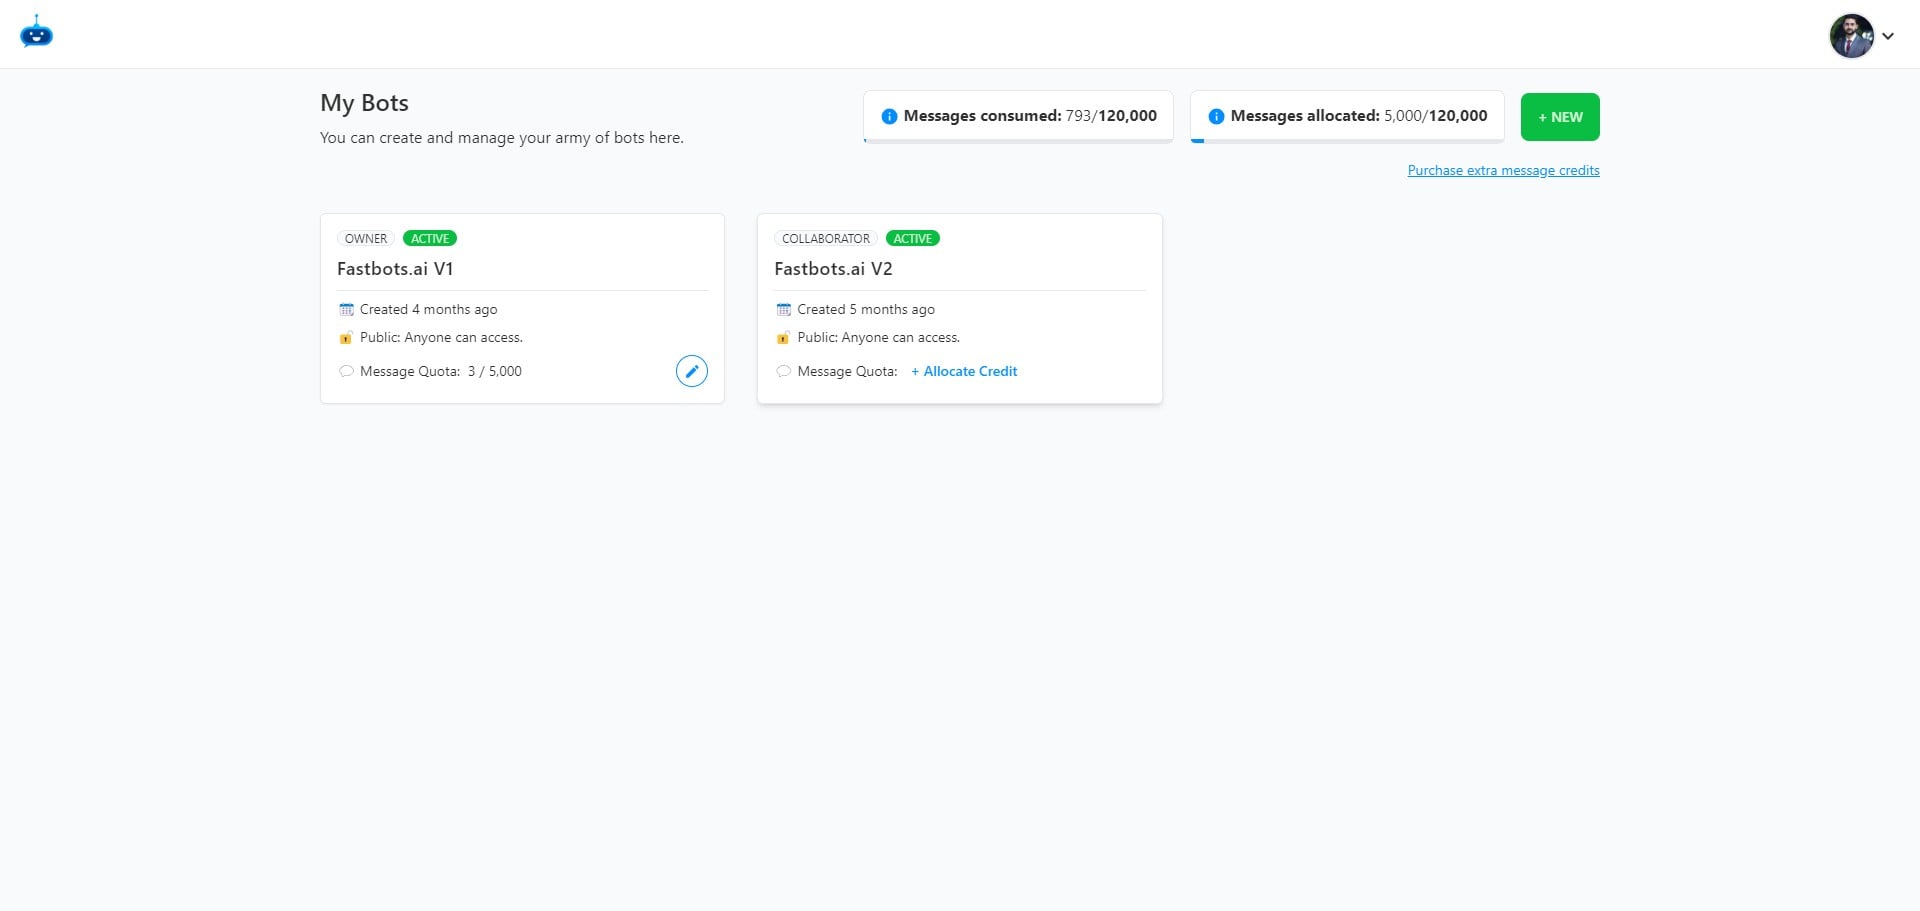Click info icon beside Messages allocated
1920x911 pixels.
click(1216, 116)
